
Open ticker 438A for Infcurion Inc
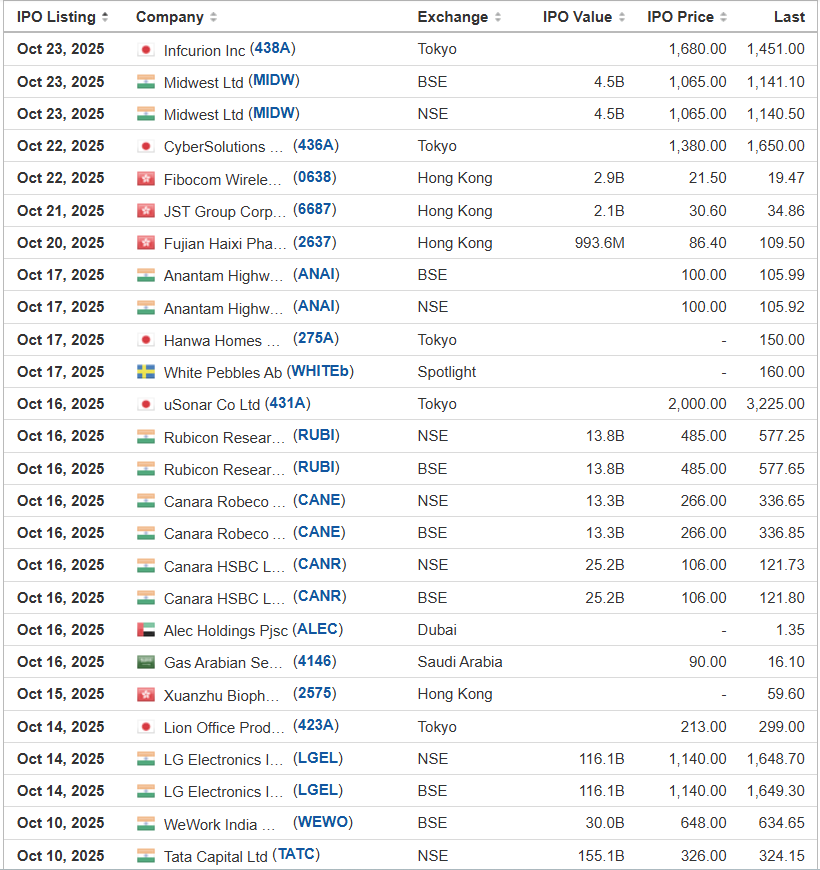pyautogui.click(x=272, y=48)
